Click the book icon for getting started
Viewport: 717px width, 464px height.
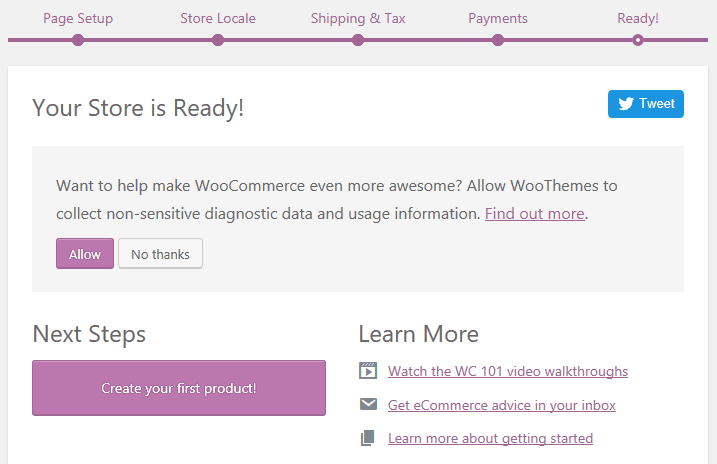[x=368, y=438]
